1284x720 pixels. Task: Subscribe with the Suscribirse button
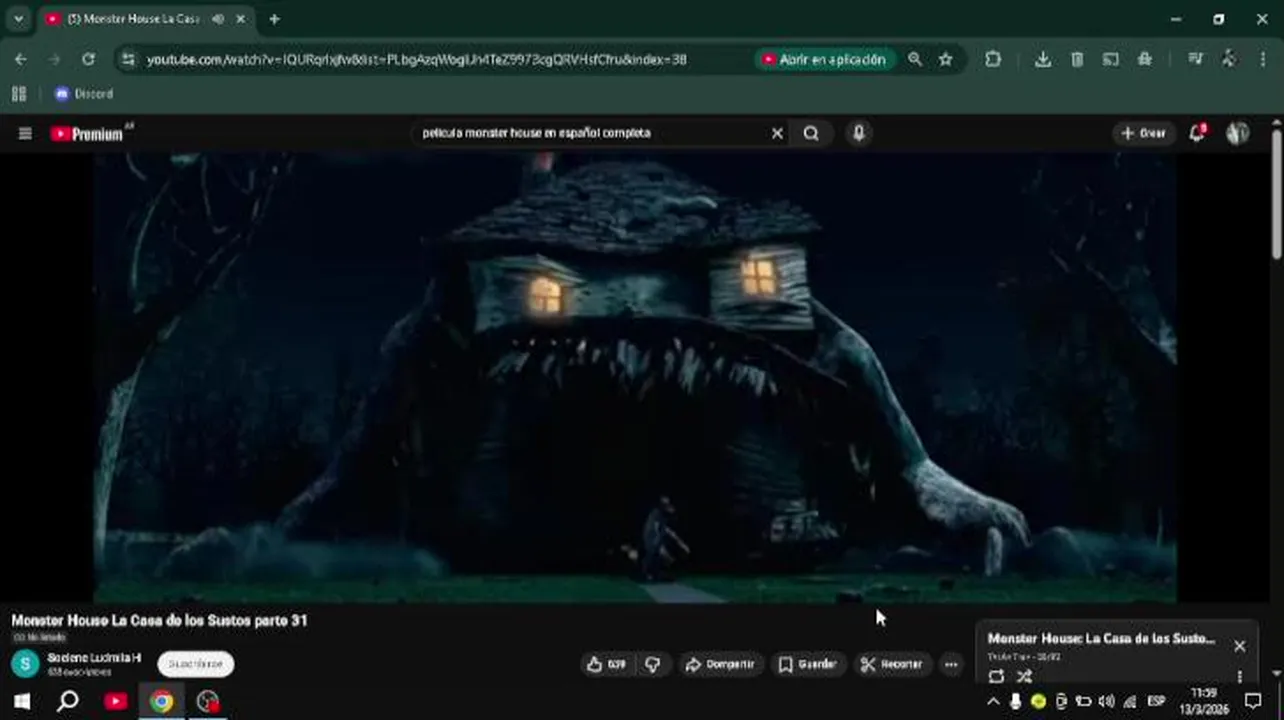195,664
